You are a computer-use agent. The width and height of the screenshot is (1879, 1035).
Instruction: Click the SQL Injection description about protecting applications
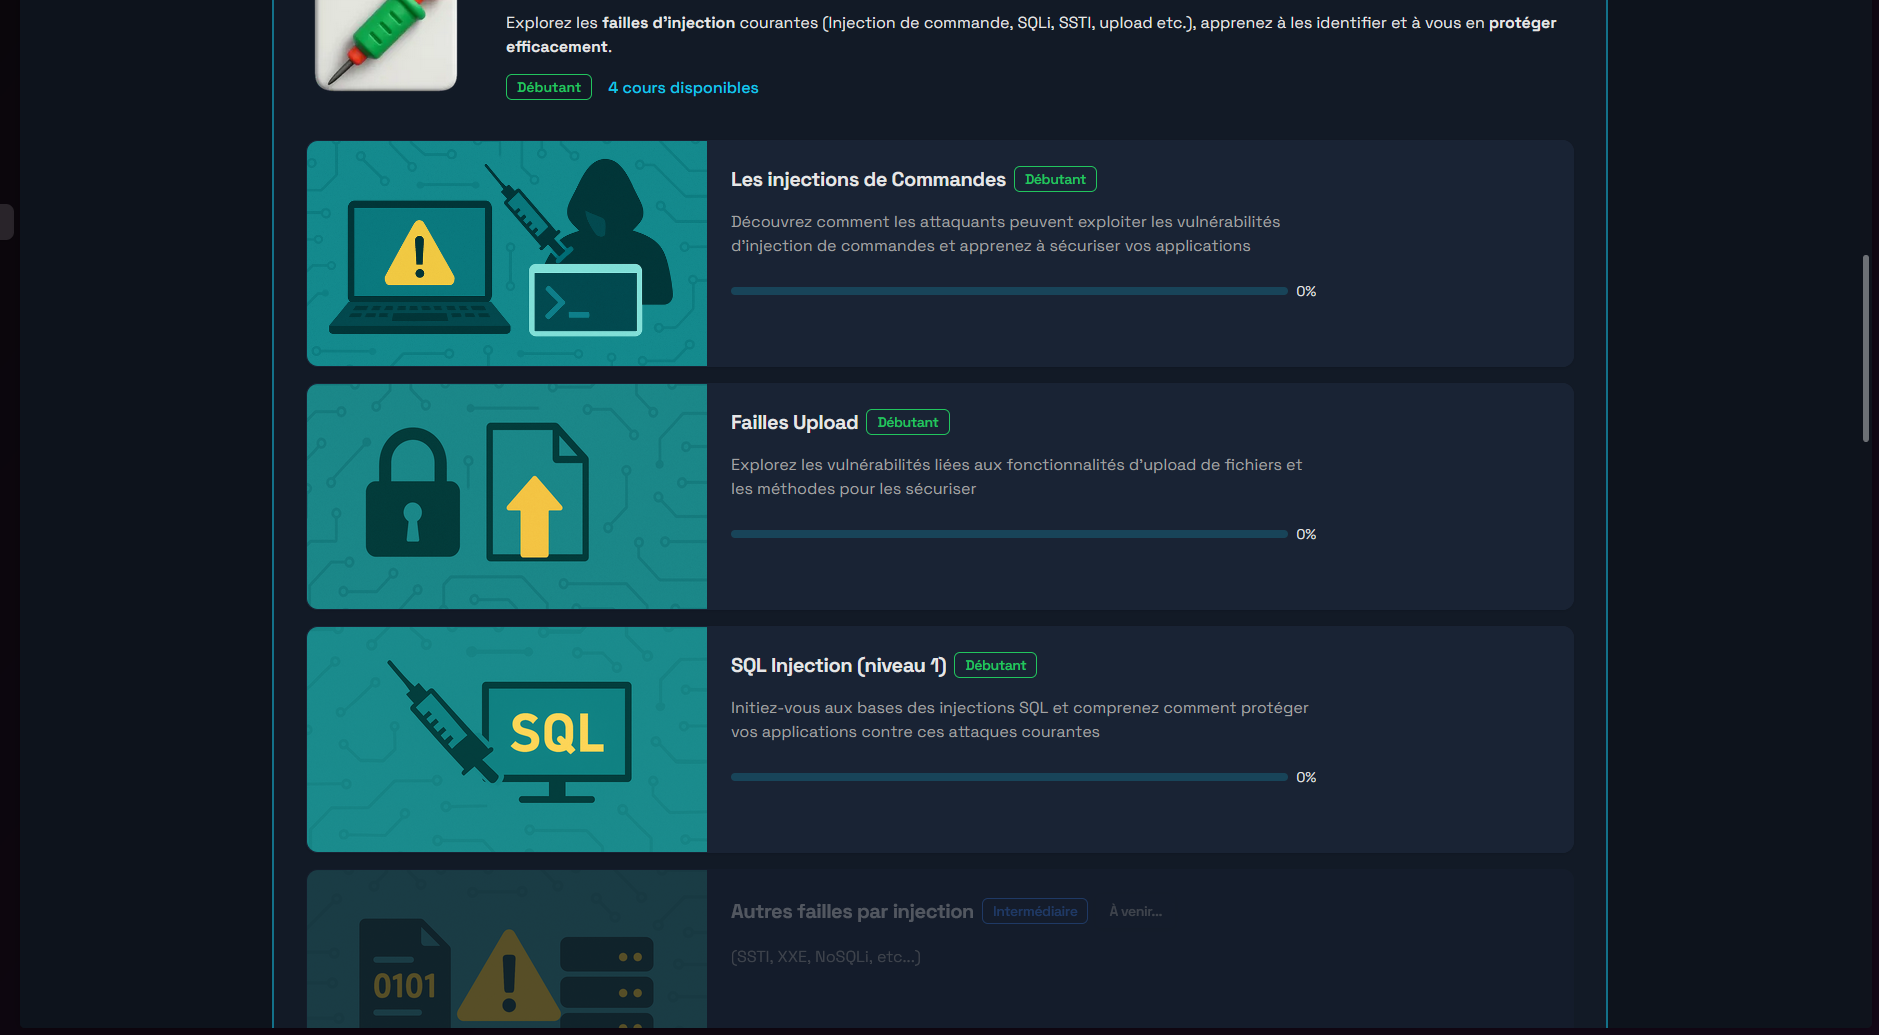[x=1019, y=719]
